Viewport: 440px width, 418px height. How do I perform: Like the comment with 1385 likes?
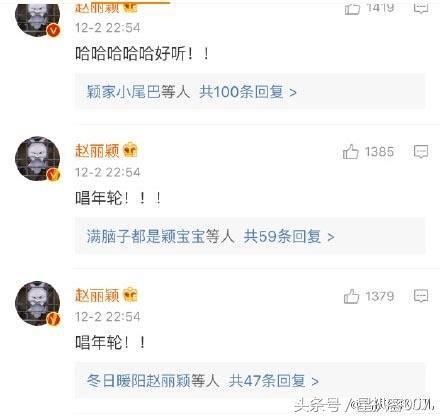click(x=351, y=152)
